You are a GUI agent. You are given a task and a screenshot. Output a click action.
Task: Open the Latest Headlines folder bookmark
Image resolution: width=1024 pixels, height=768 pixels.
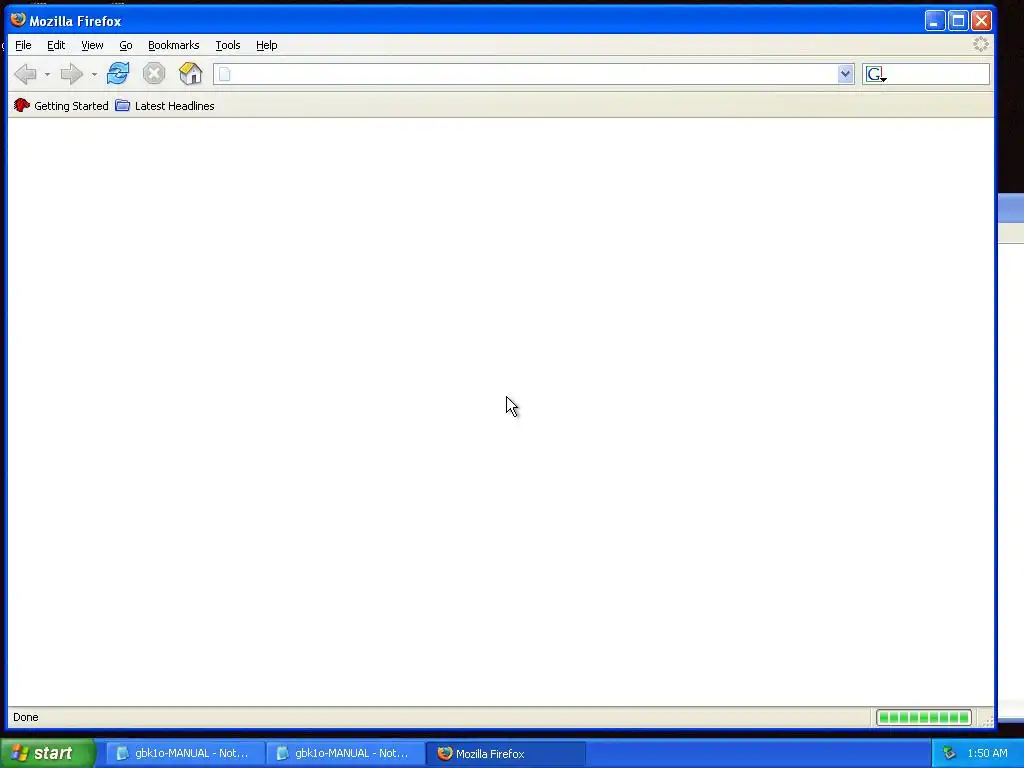coord(165,106)
